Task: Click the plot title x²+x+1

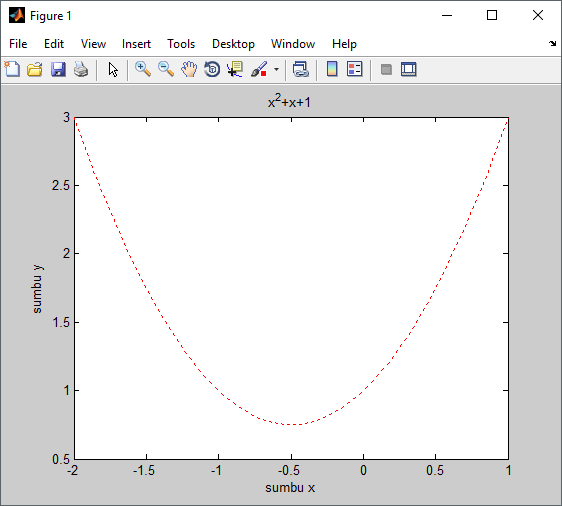Action: (x=289, y=101)
